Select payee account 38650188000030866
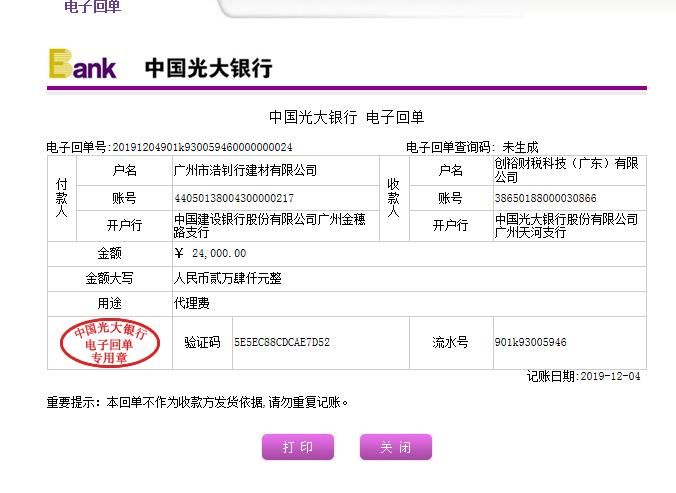The image size is (676, 493). (x=545, y=198)
